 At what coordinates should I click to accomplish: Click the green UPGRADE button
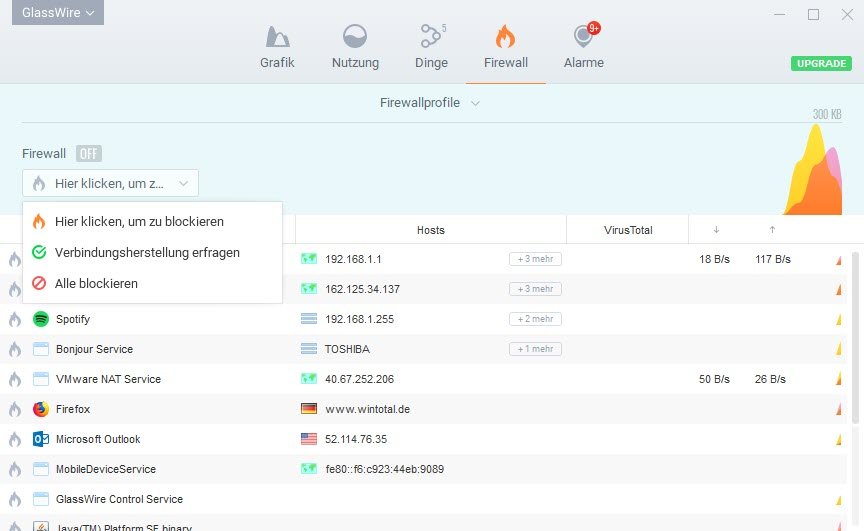(821, 63)
